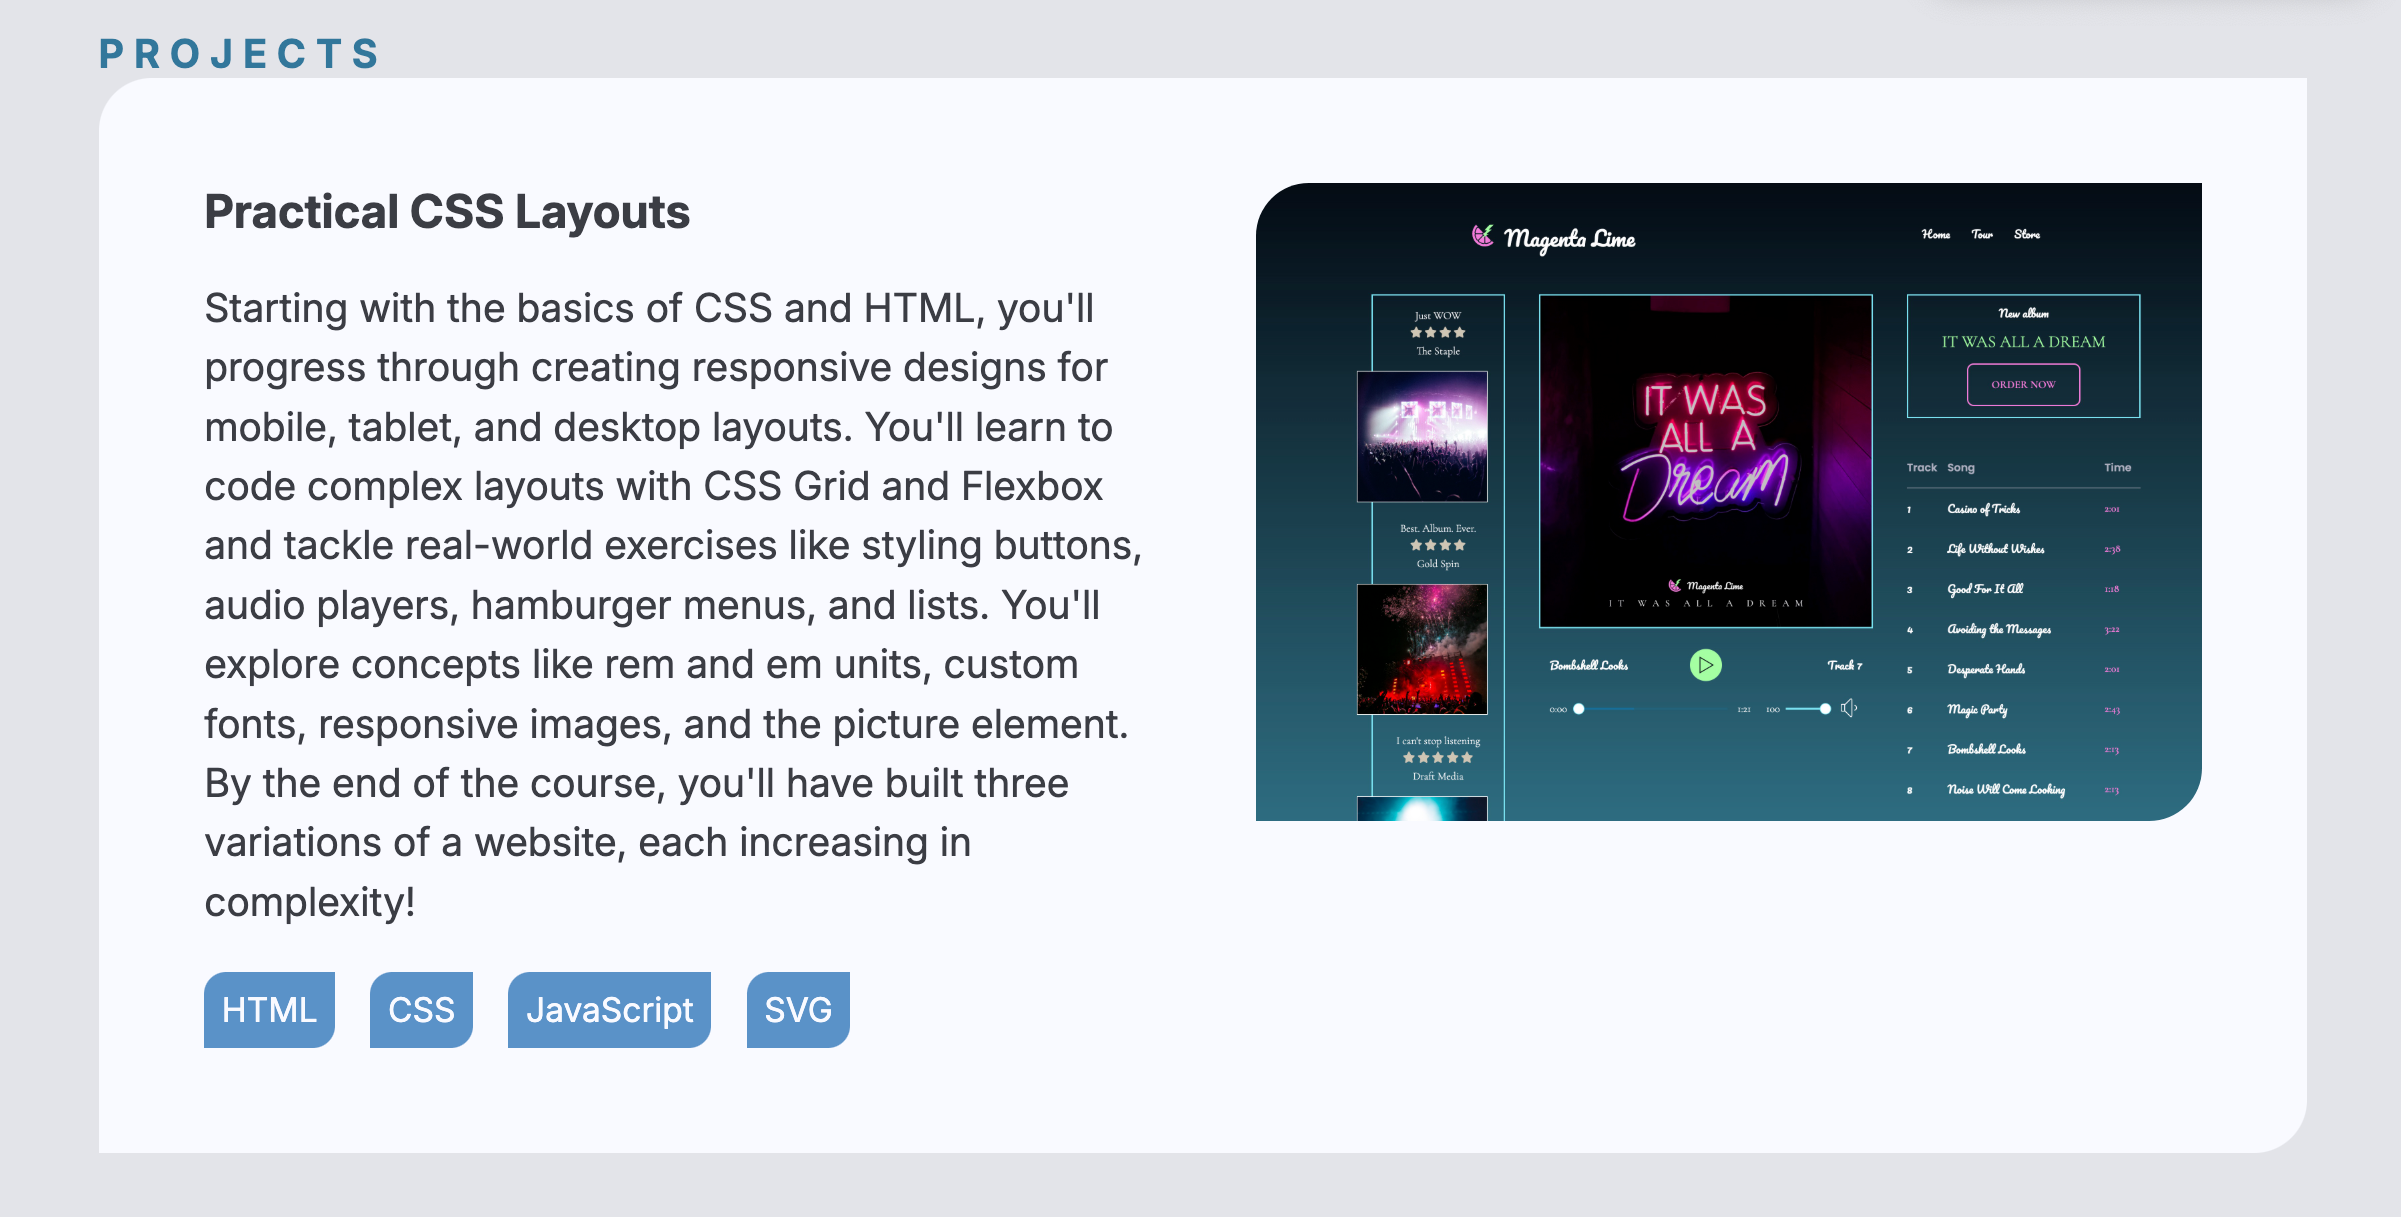Viewport: 2401px width, 1217px height.
Task: Click the purple concert crowd photo
Action: coord(1422,436)
